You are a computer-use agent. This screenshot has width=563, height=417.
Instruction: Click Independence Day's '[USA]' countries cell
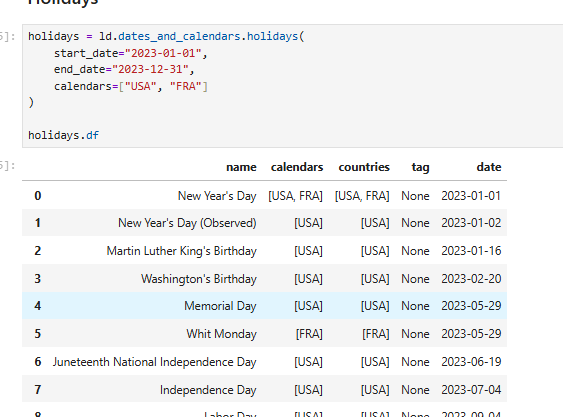coord(375,390)
